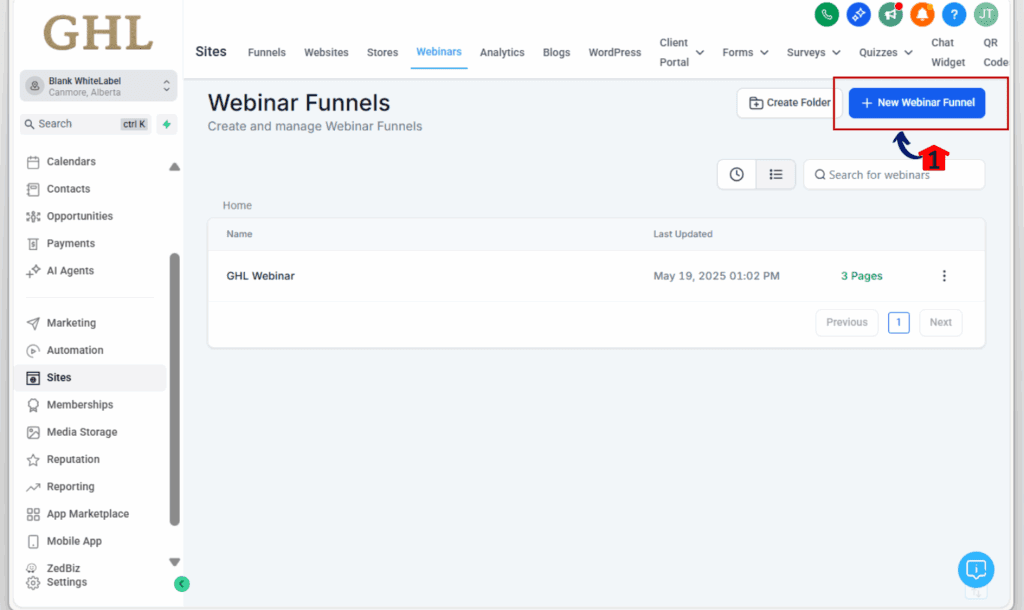Viewport: 1024px width, 610px height.
Task: Click the Name column header
Action: (x=239, y=234)
